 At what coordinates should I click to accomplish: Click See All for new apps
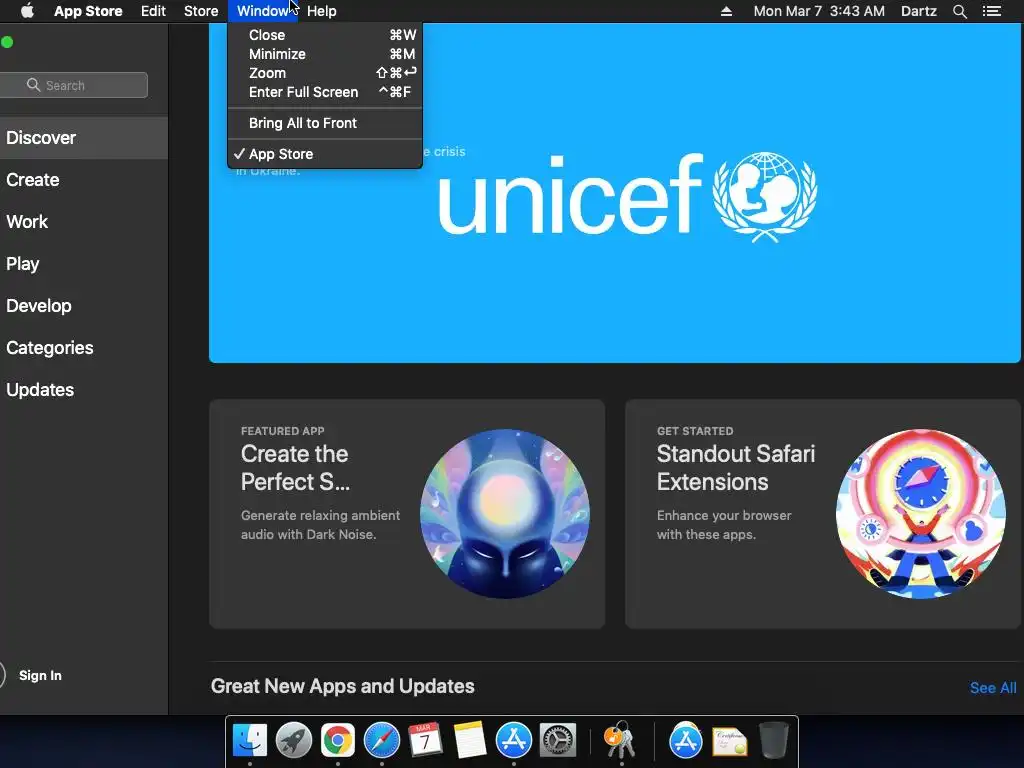(993, 688)
